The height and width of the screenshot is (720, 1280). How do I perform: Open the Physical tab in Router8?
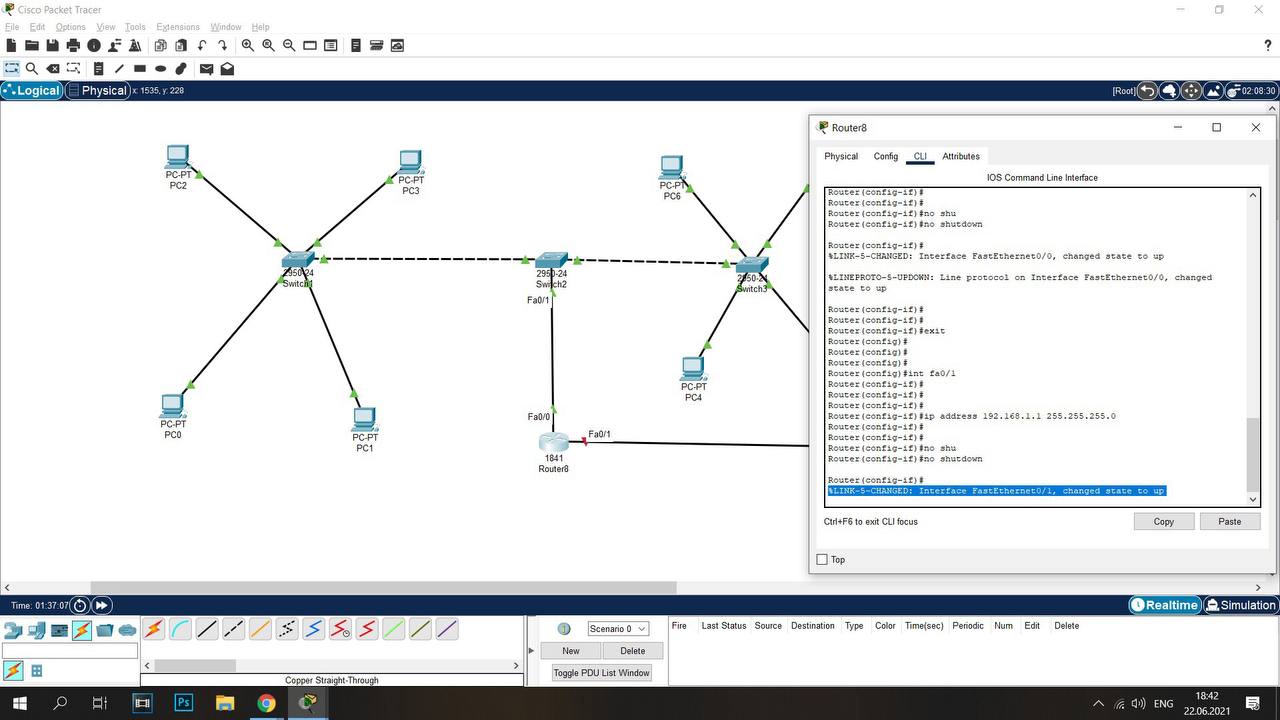[841, 156]
